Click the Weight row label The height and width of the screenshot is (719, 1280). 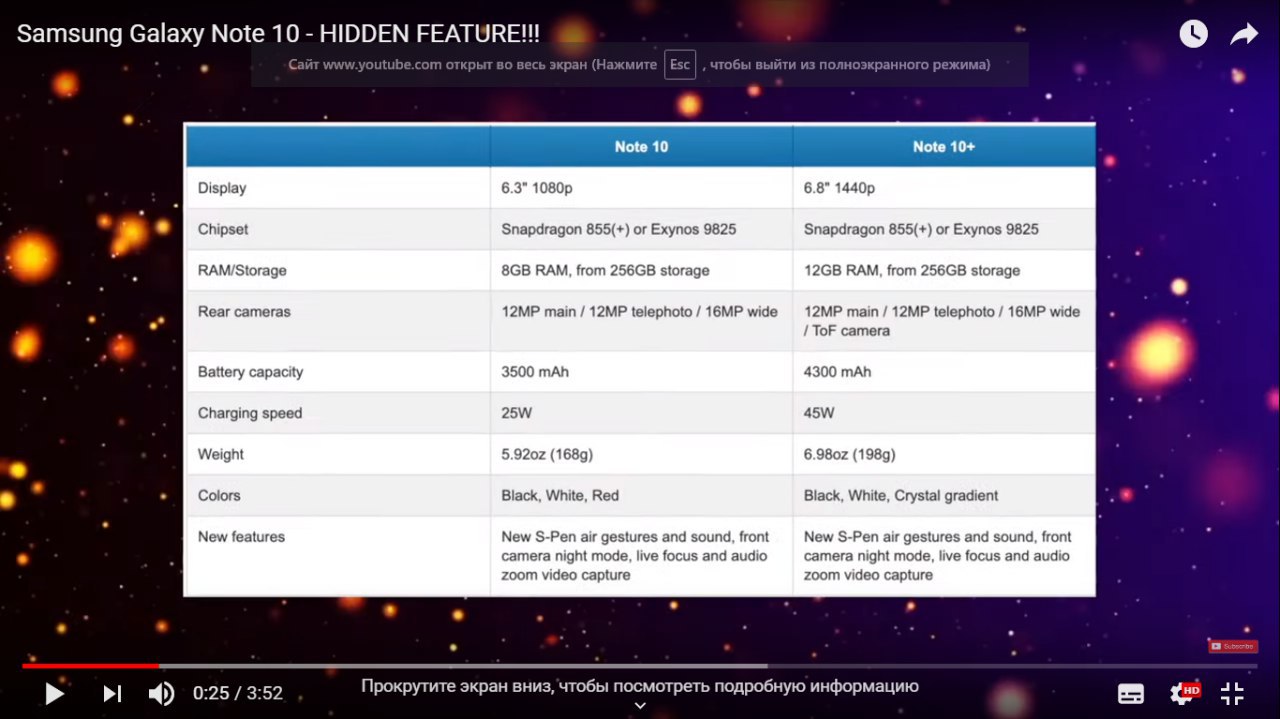221,454
